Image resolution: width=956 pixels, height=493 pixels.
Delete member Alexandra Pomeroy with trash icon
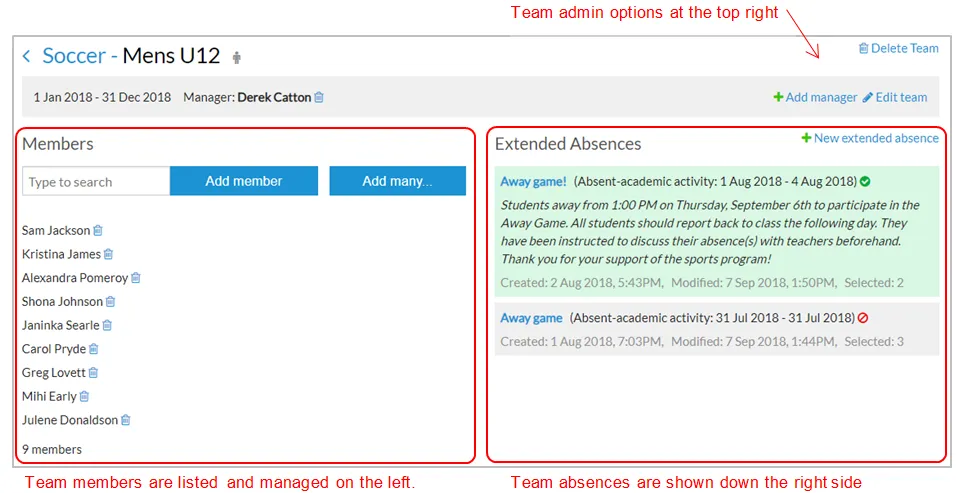pos(136,278)
